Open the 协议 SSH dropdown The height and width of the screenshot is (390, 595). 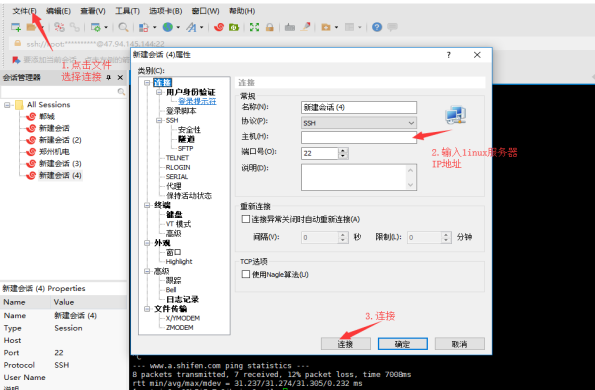coord(359,123)
